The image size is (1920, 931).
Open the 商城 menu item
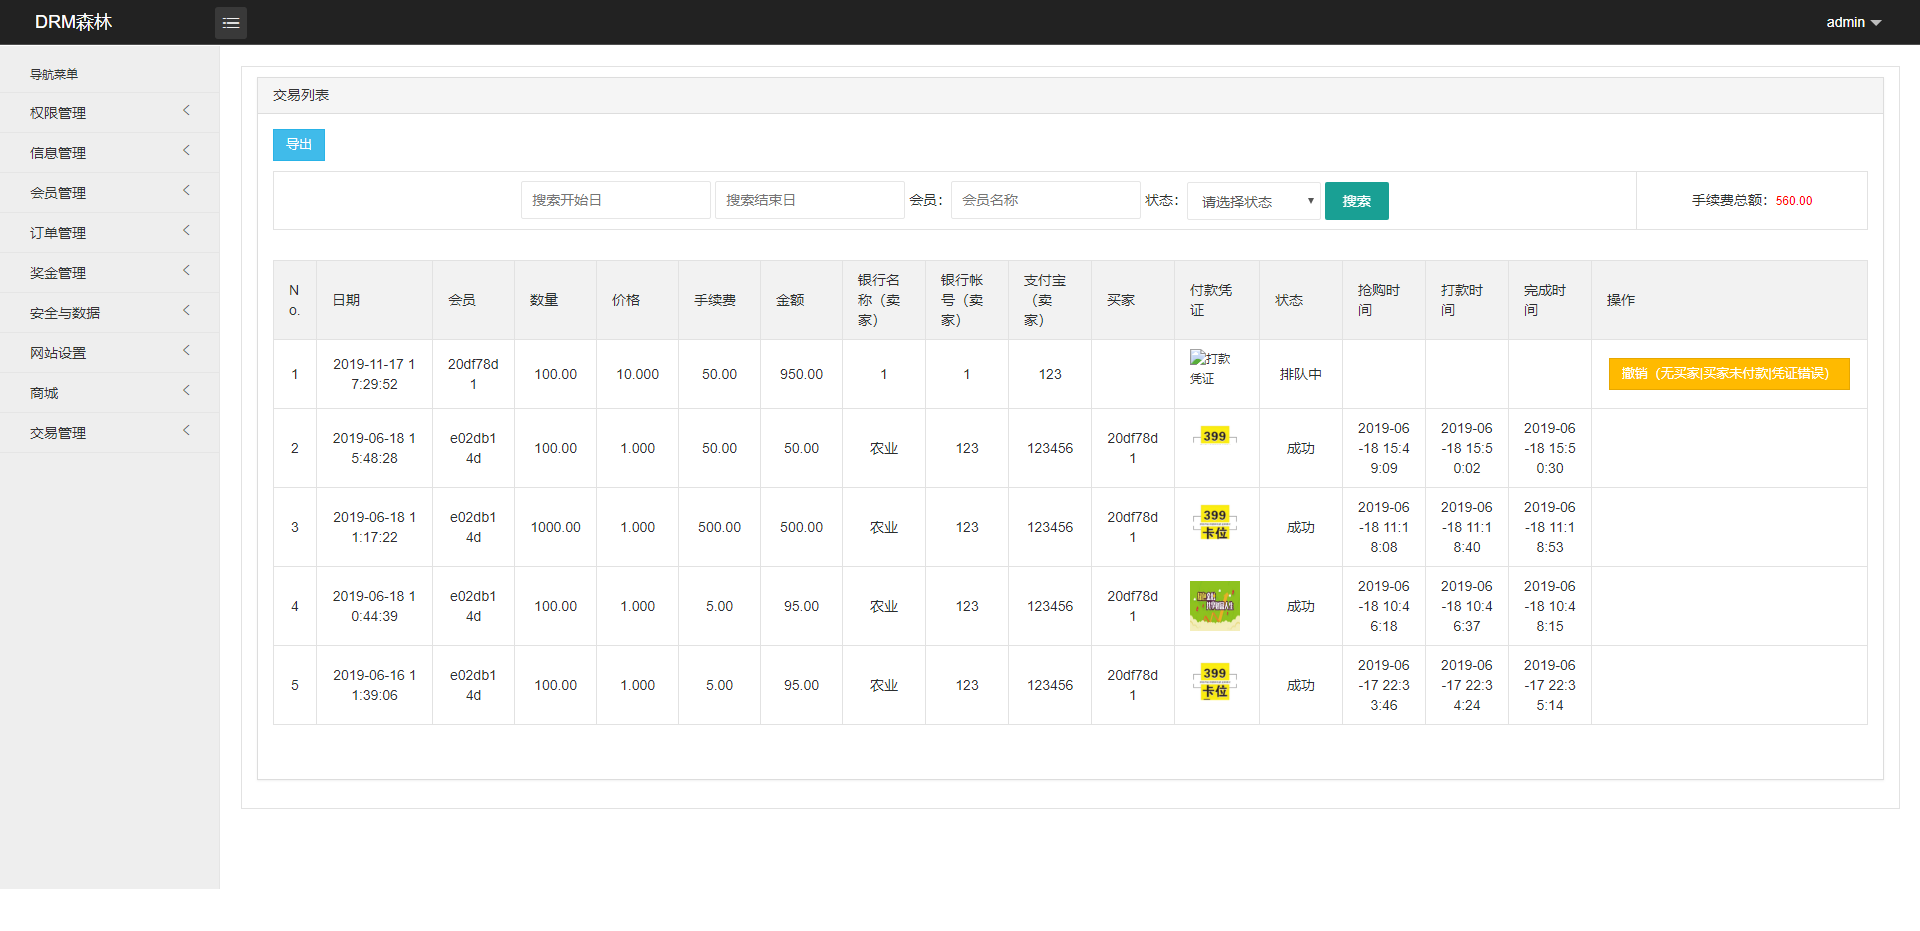click(x=109, y=393)
